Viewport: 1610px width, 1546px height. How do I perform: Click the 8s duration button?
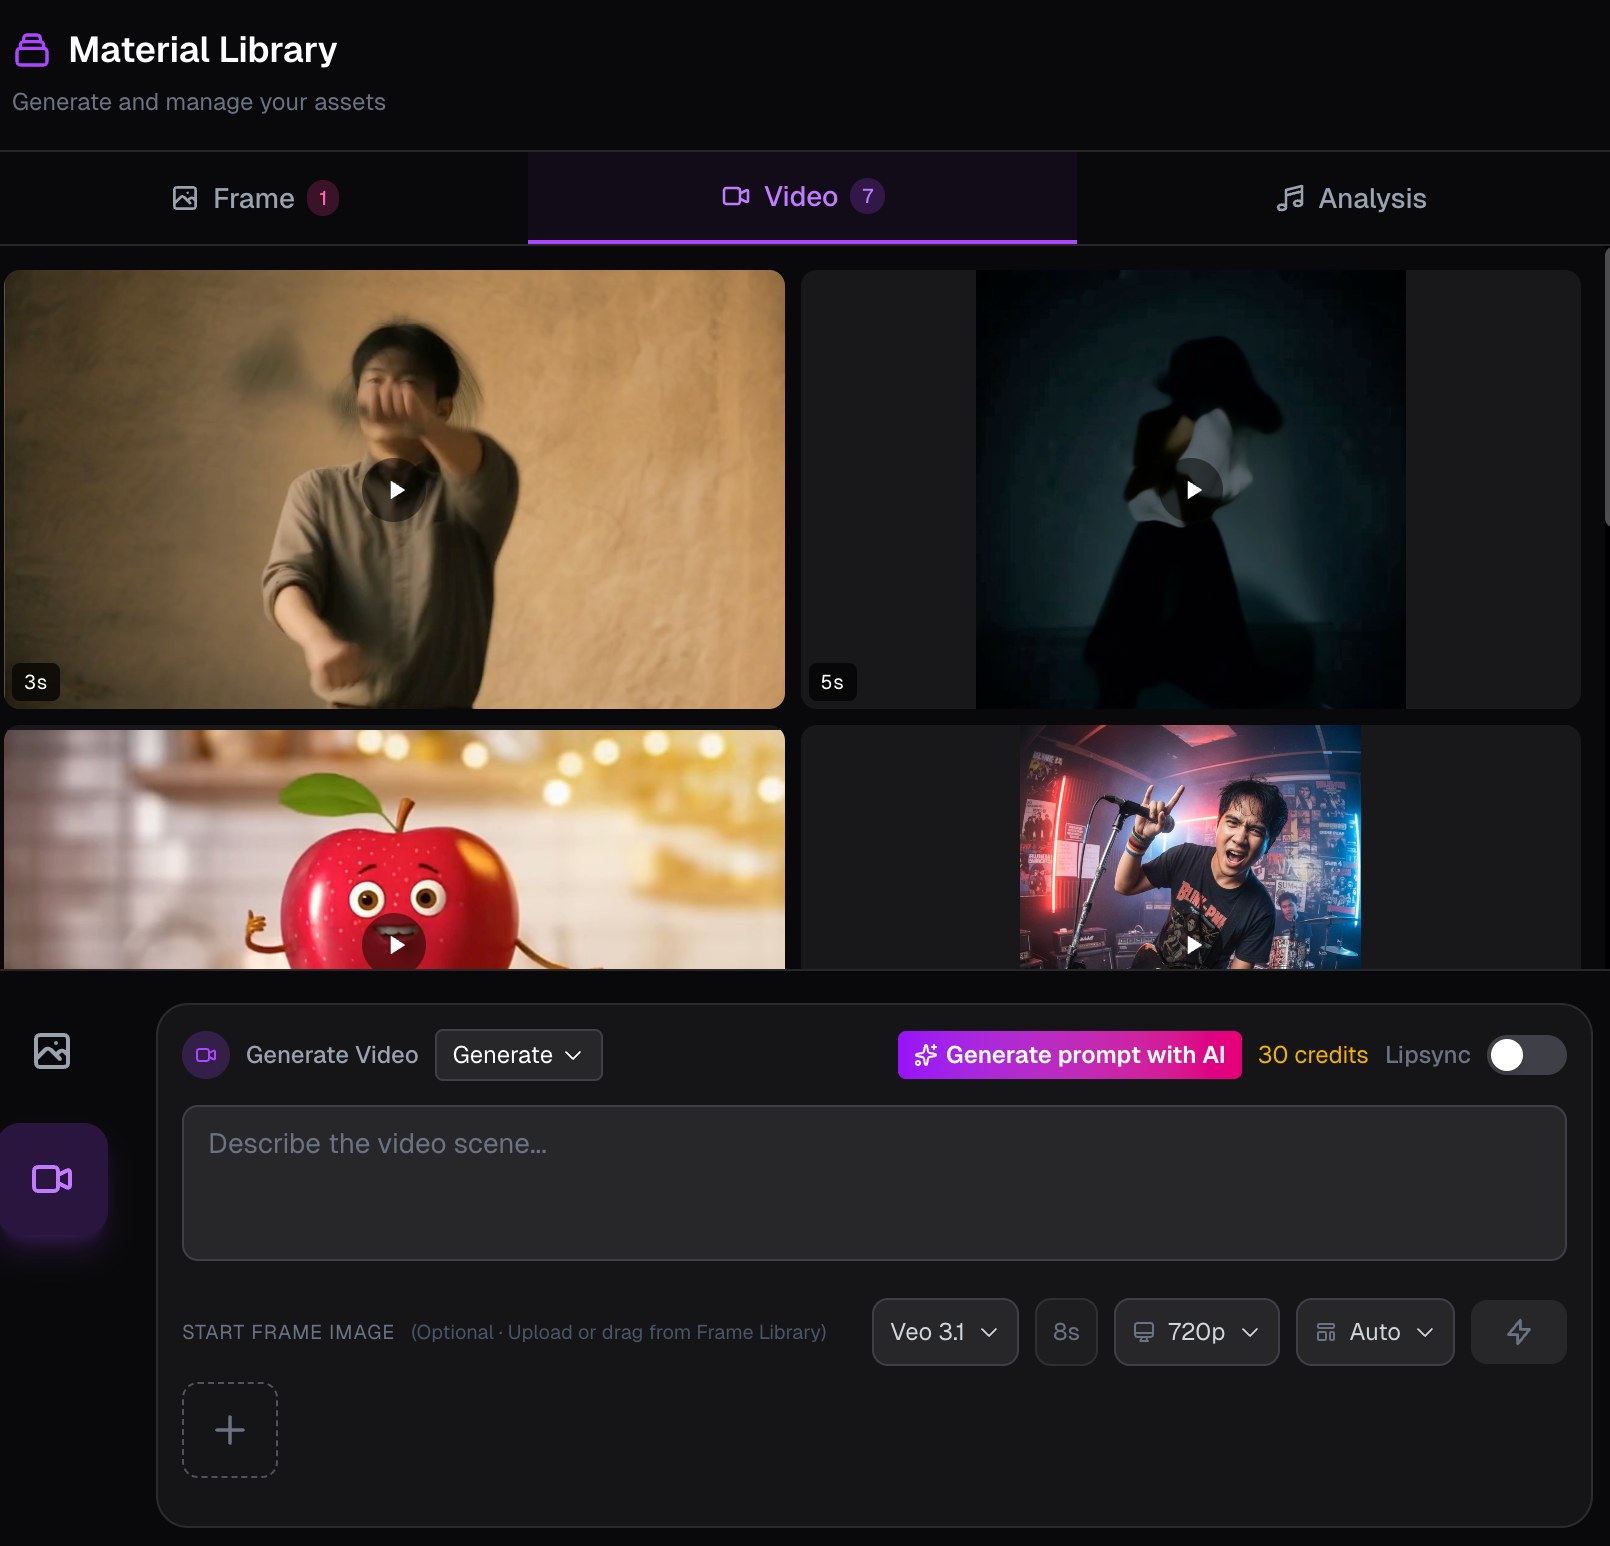(x=1066, y=1332)
